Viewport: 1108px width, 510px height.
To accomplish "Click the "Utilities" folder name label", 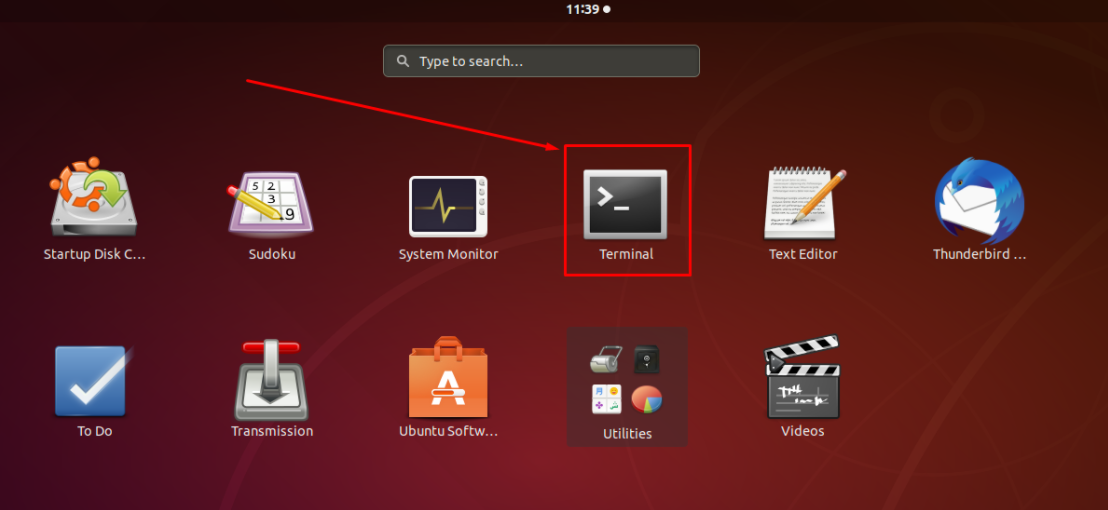I will (x=627, y=434).
